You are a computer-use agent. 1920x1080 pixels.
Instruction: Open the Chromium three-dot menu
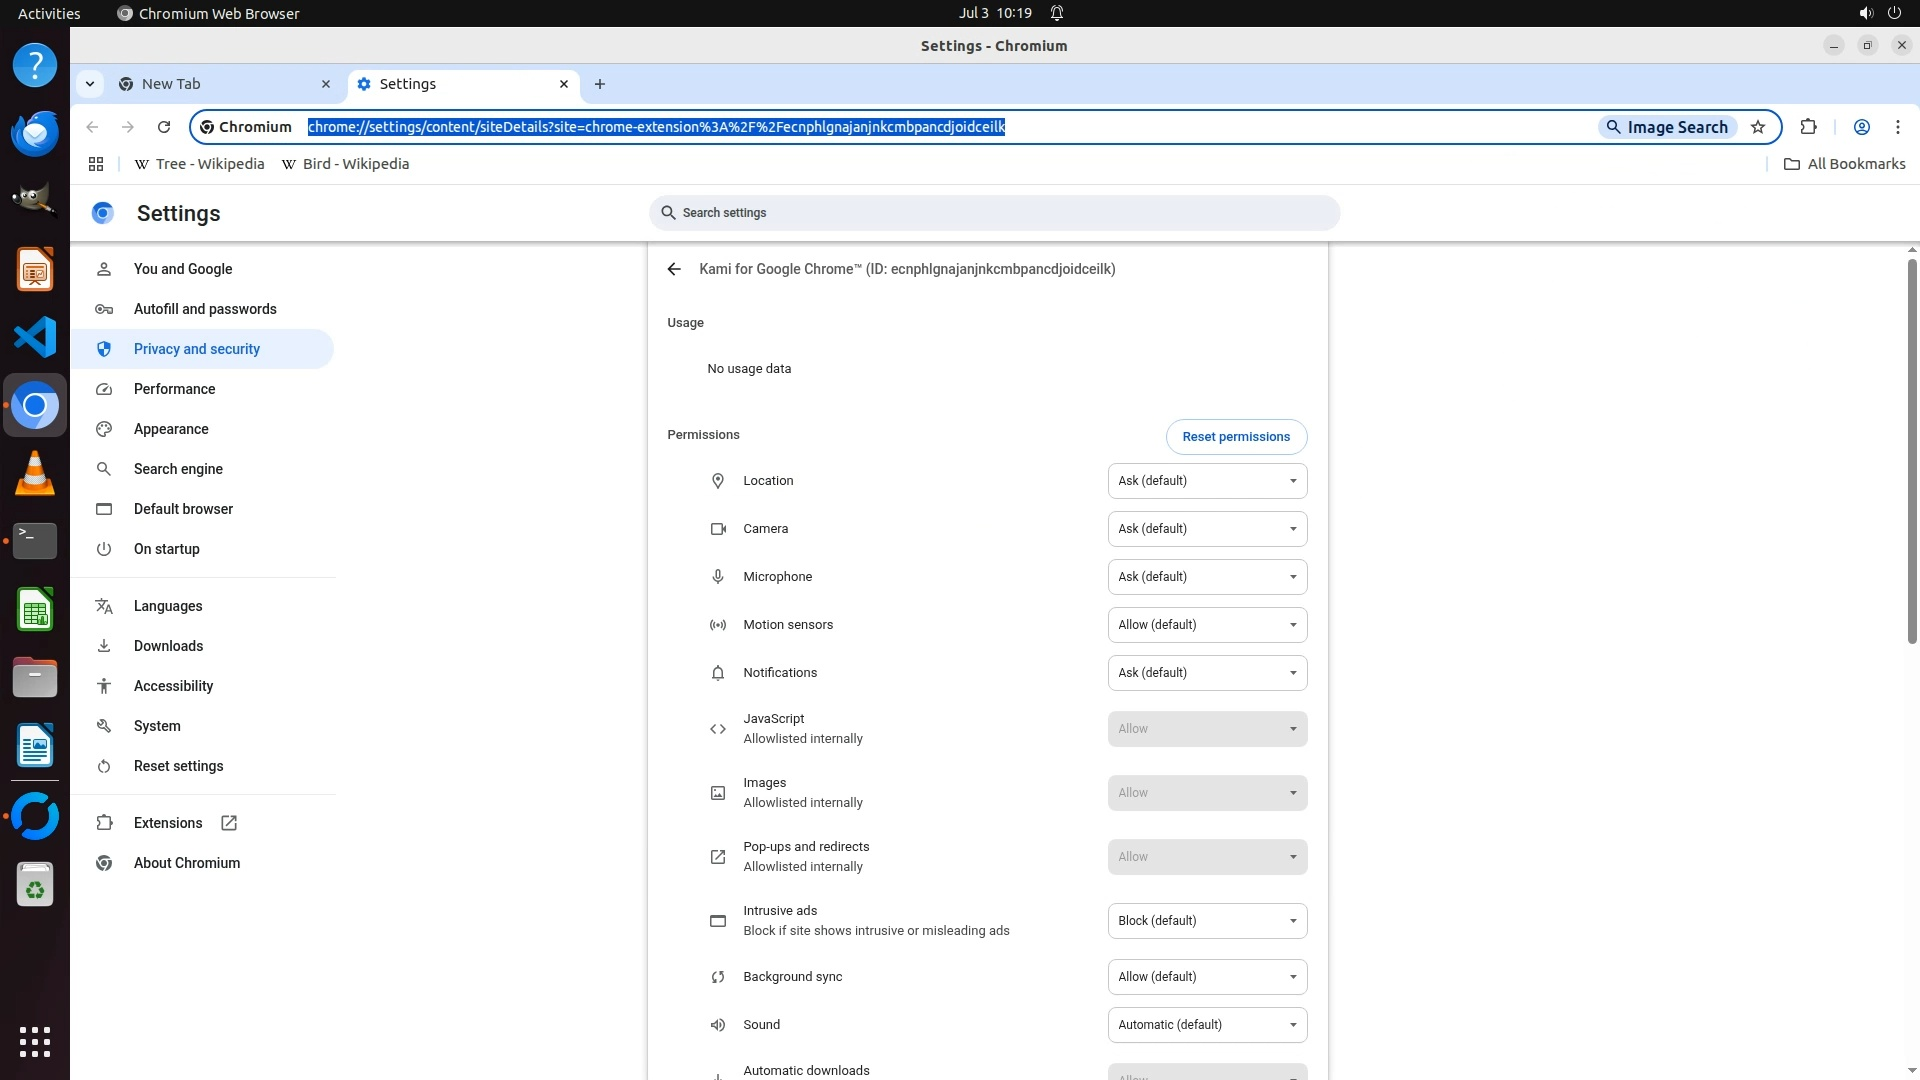(x=1897, y=127)
